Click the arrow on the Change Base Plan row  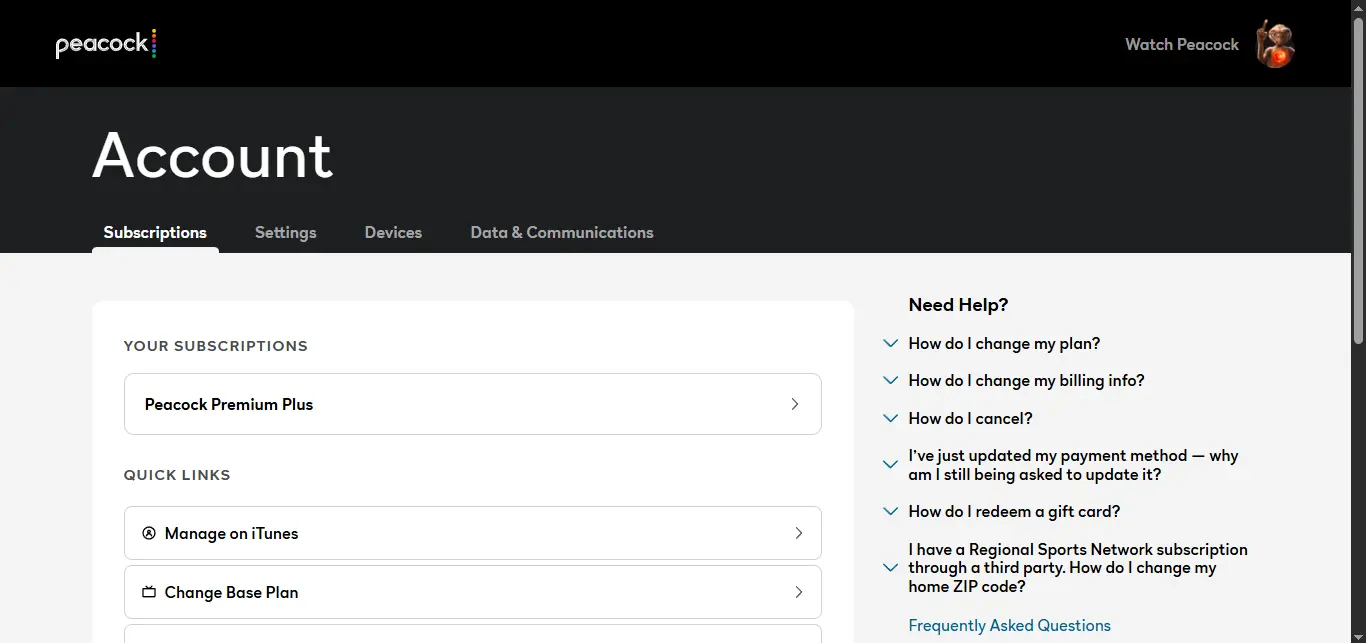[798, 592]
